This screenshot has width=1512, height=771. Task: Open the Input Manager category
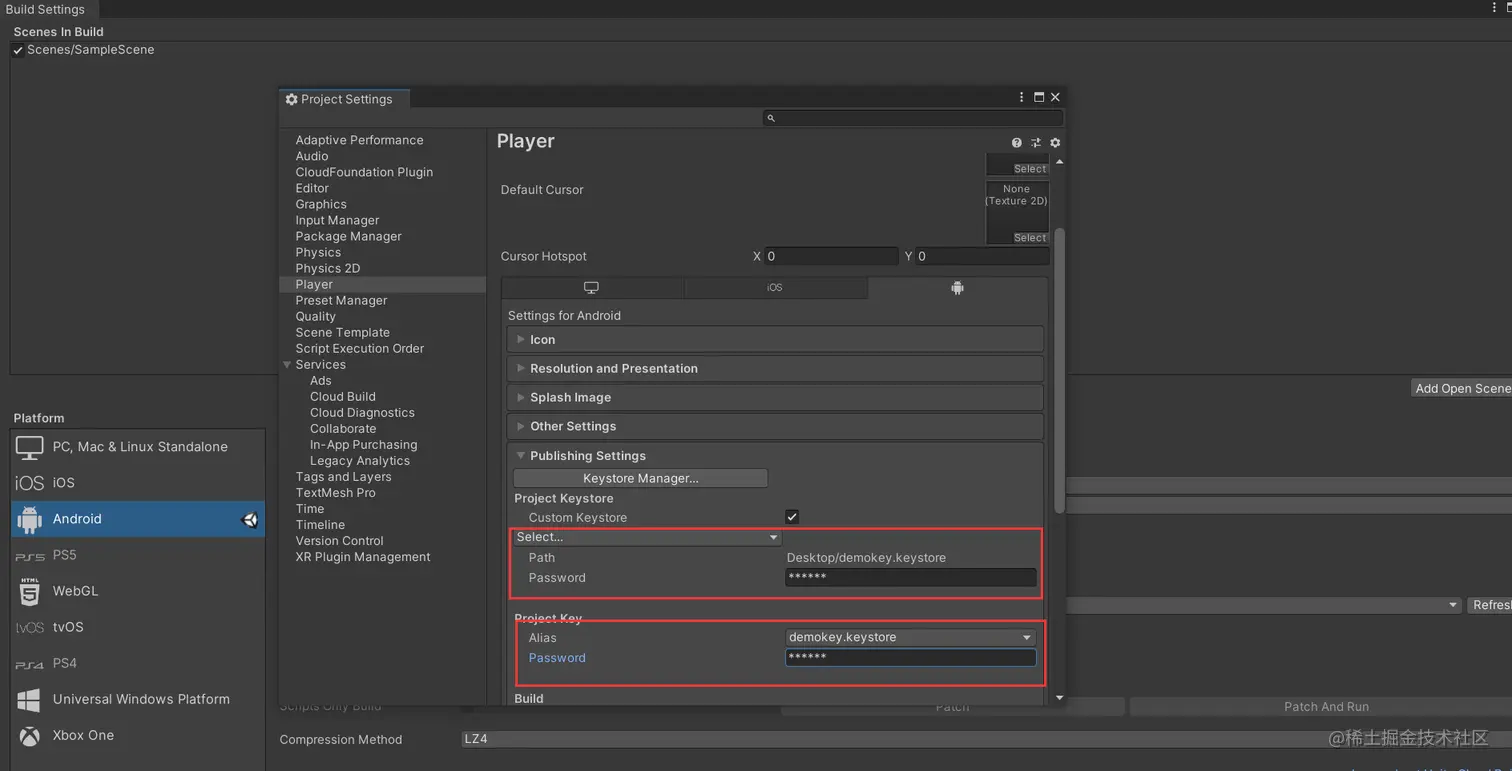click(337, 220)
